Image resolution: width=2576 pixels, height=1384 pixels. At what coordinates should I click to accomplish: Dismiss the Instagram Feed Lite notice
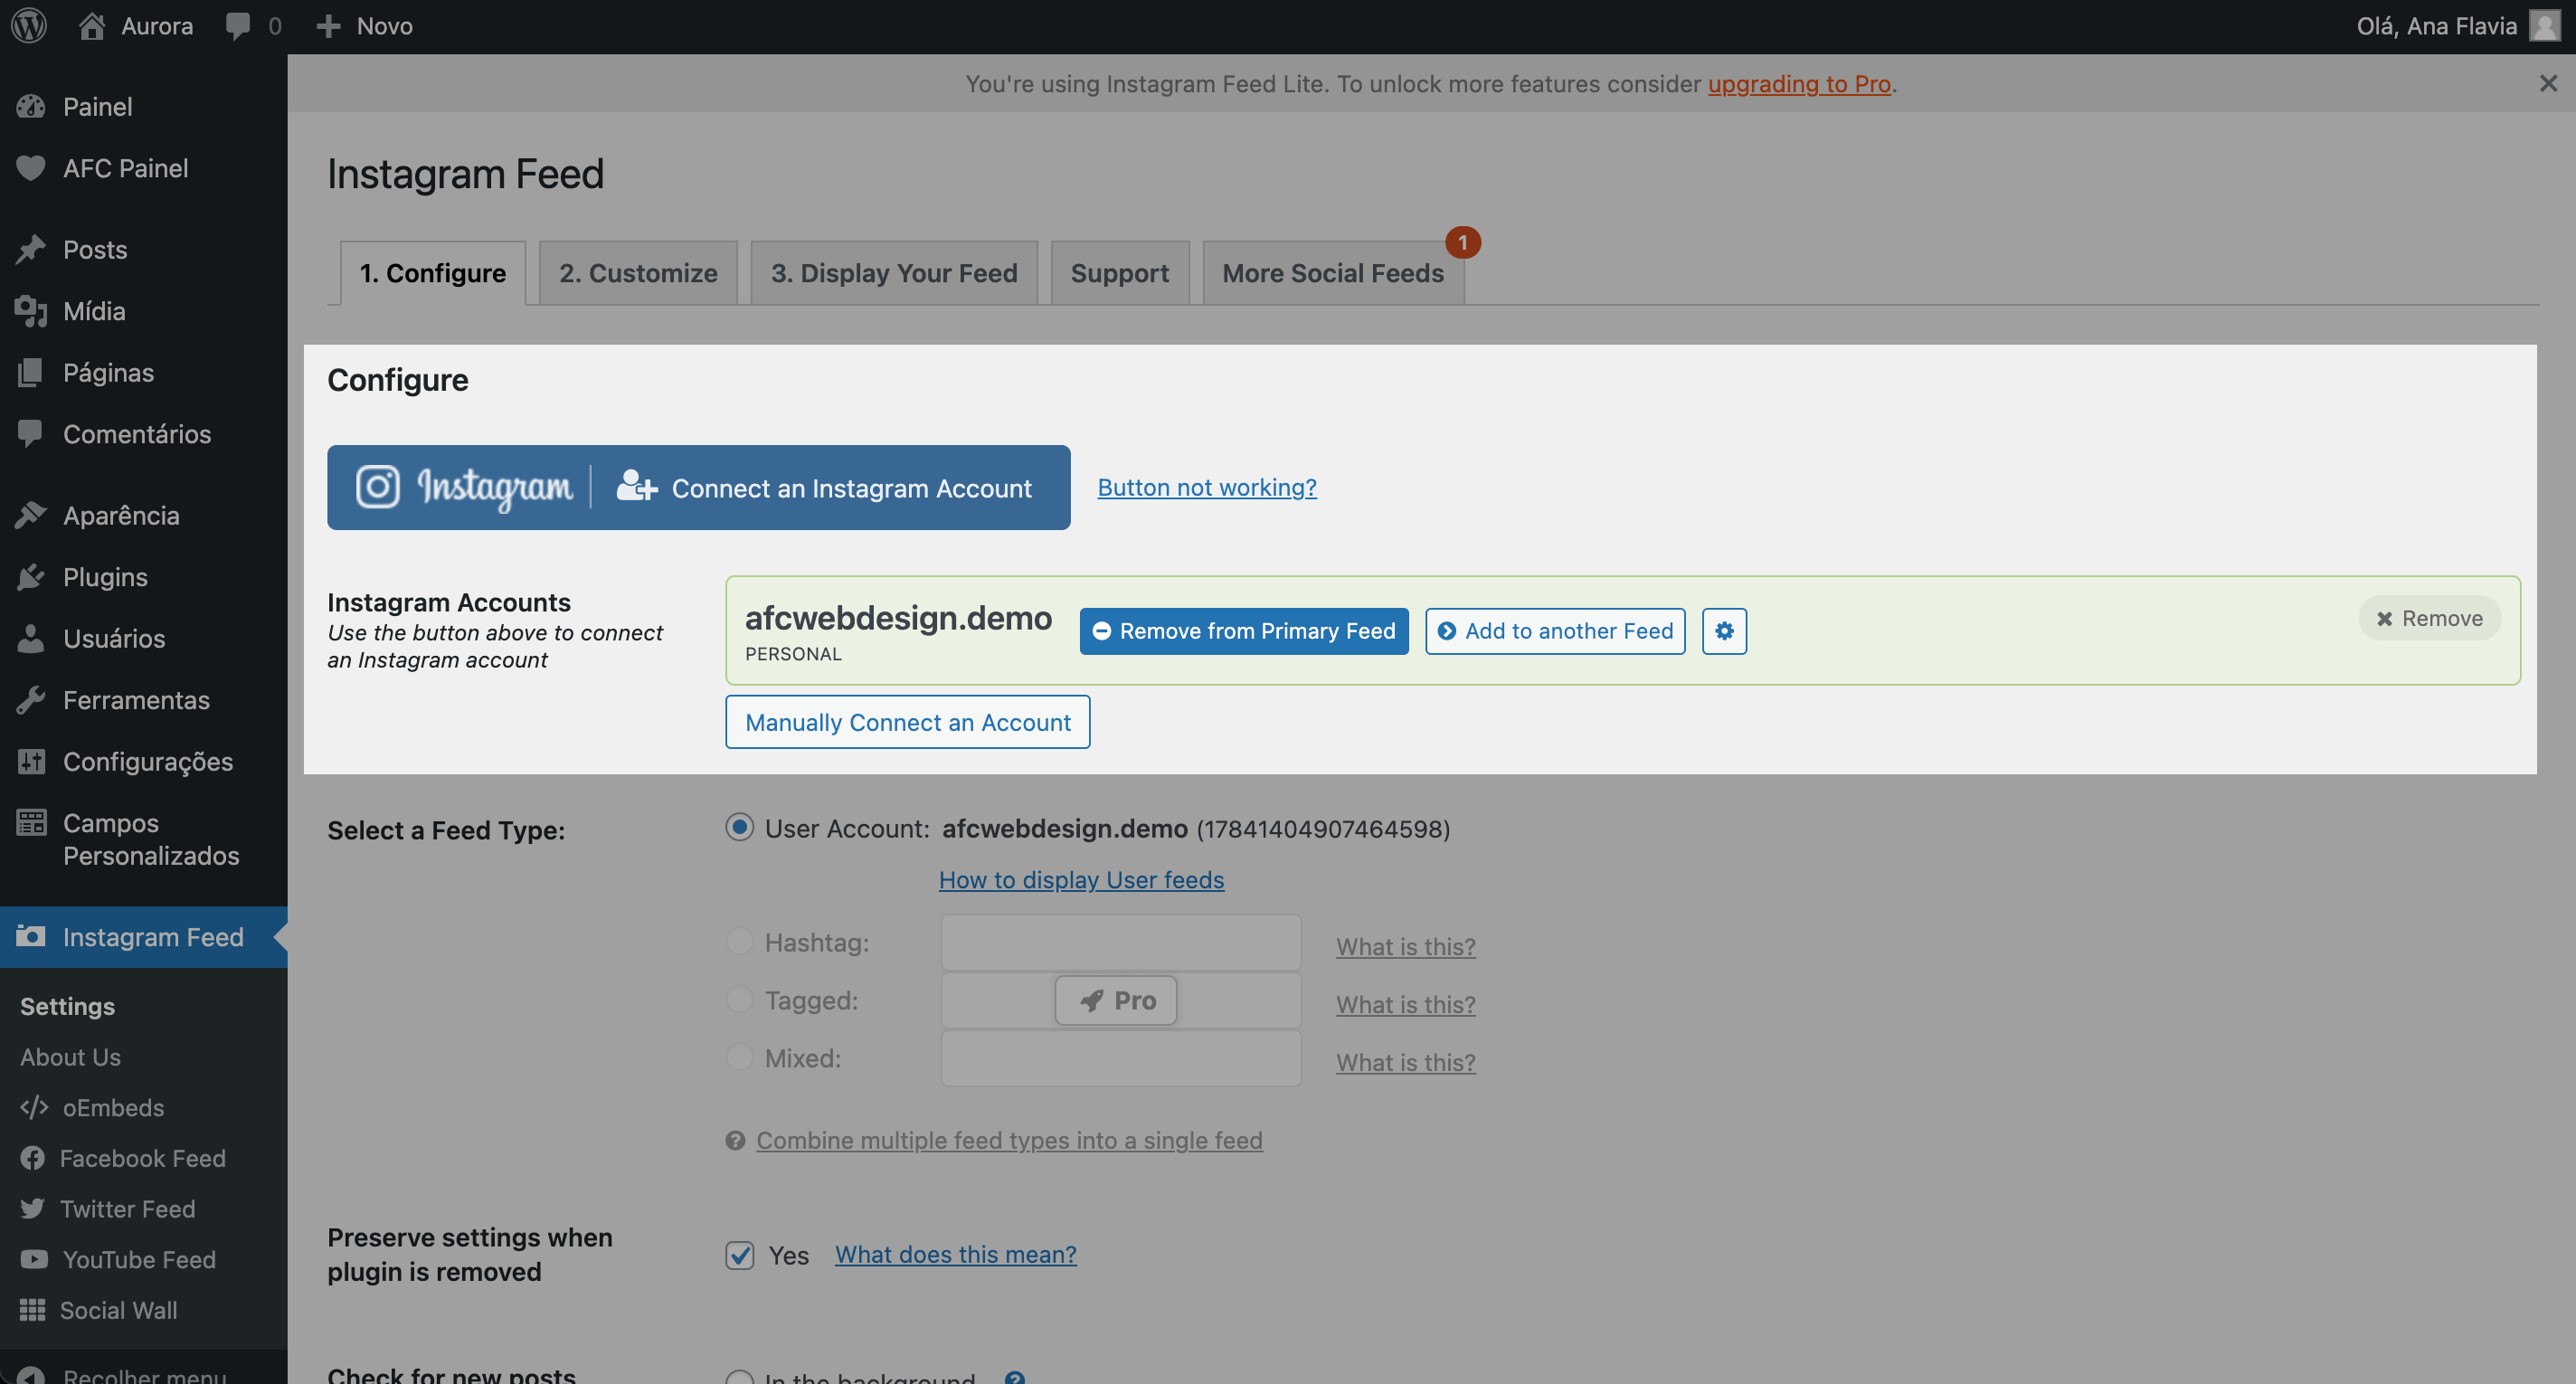pyautogui.click(x=2548, y=84)
